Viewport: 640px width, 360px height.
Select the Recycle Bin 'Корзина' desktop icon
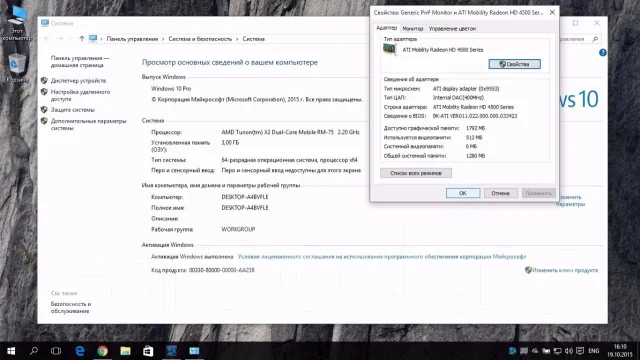point(17,69)
